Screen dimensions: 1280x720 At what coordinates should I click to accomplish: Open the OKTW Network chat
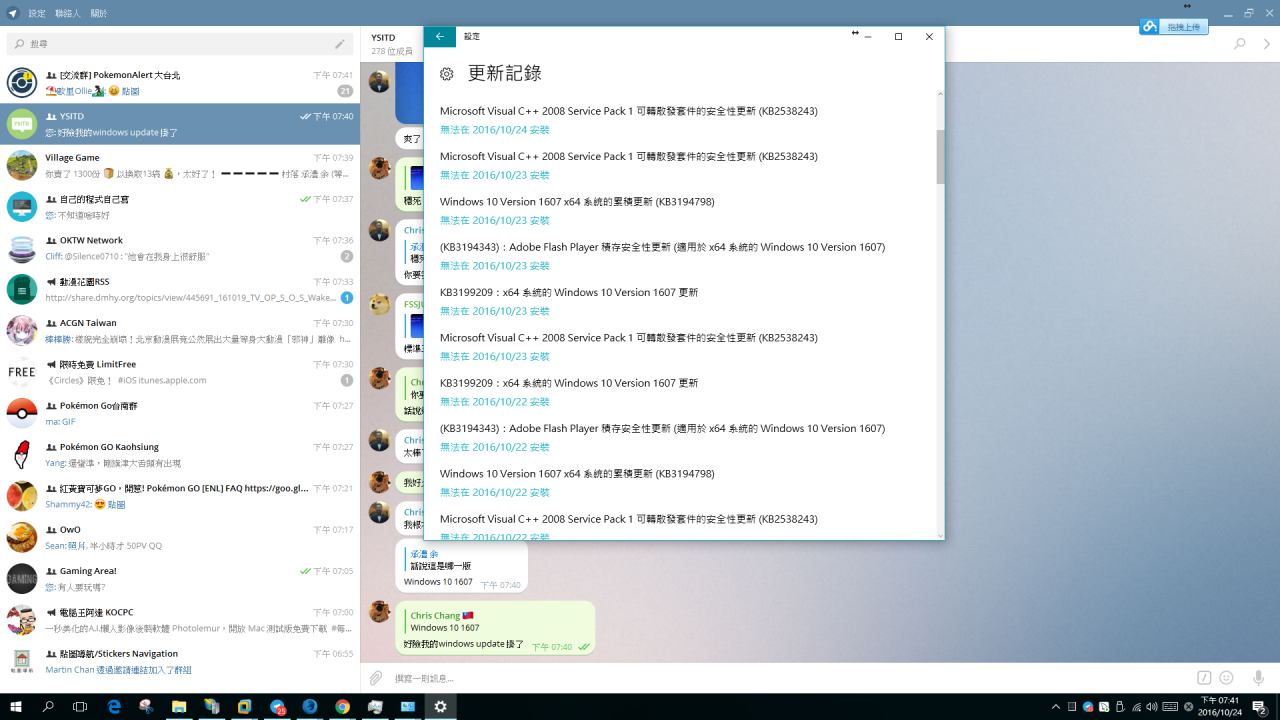pos(180,248)
